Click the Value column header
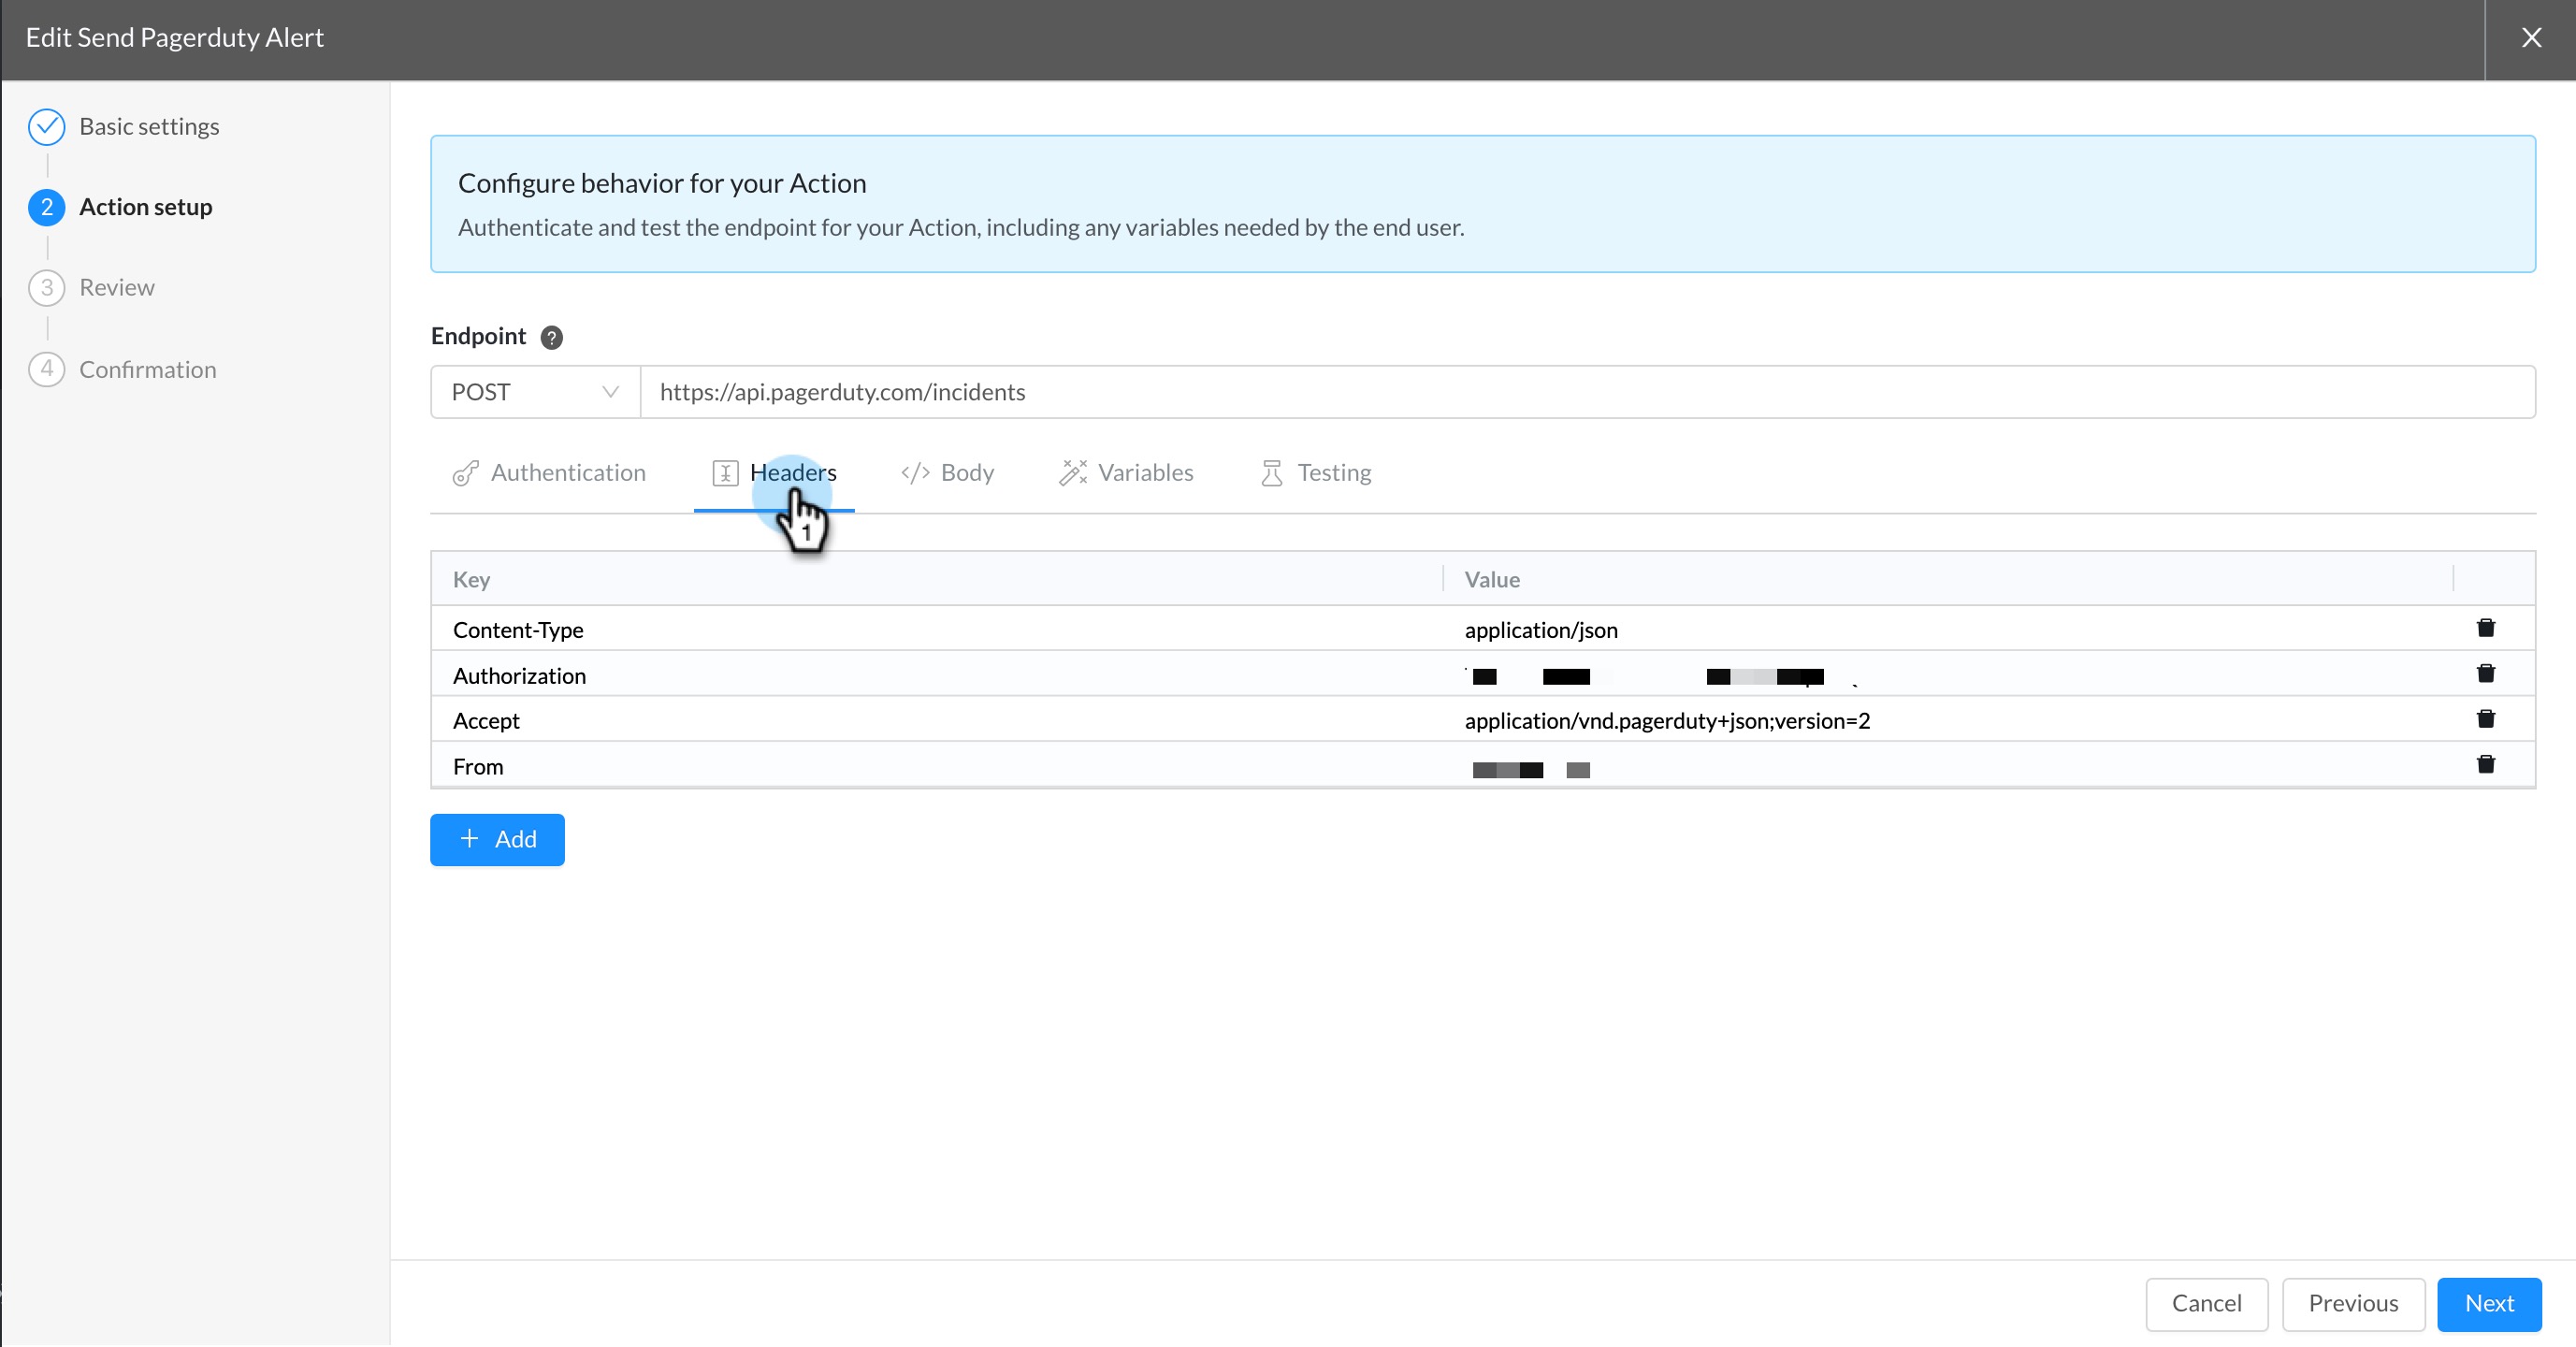The width and height of the screenshot is (2576, 1347). tap(1948, 580)
